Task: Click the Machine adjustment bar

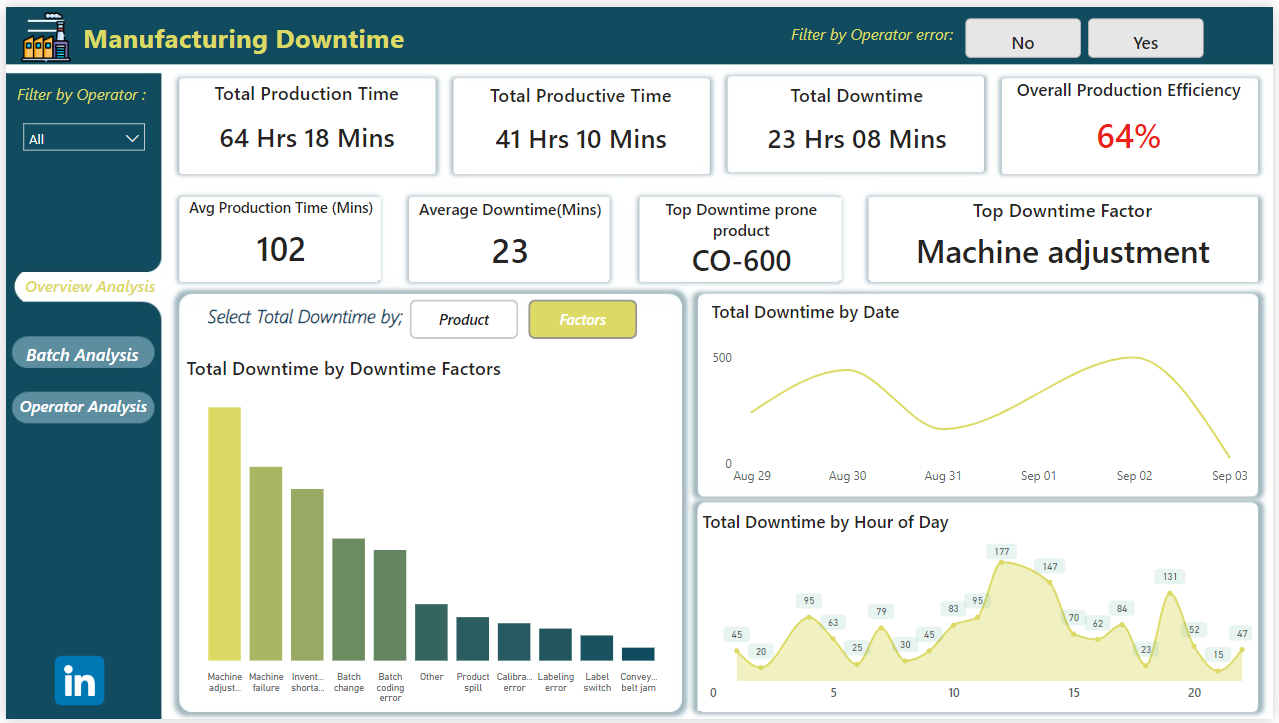Action: coord(224,533)
